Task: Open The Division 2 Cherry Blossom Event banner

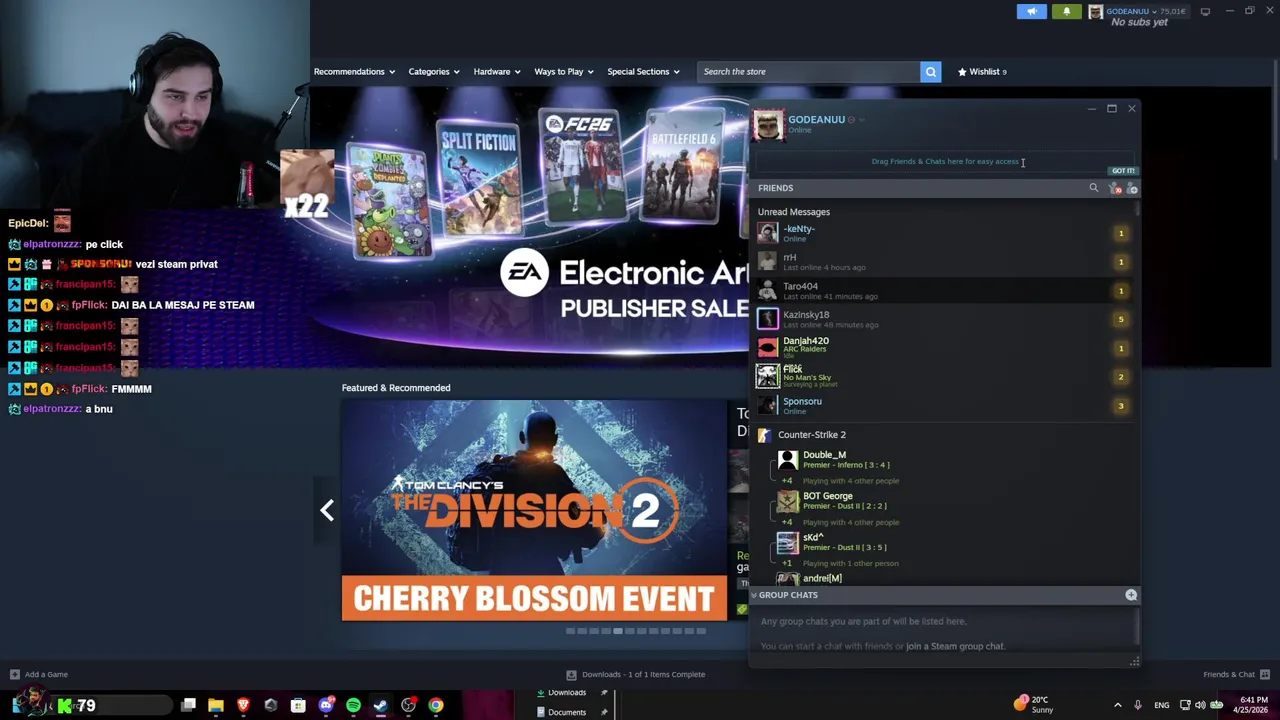Action: coord(534,510)
